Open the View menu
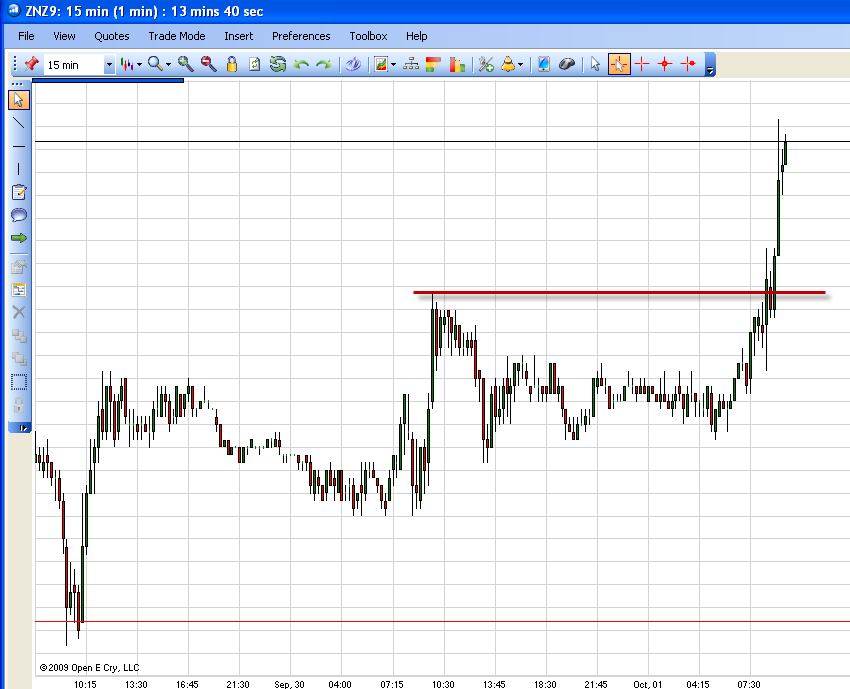 pyautogui.click(x=64, y=36)
